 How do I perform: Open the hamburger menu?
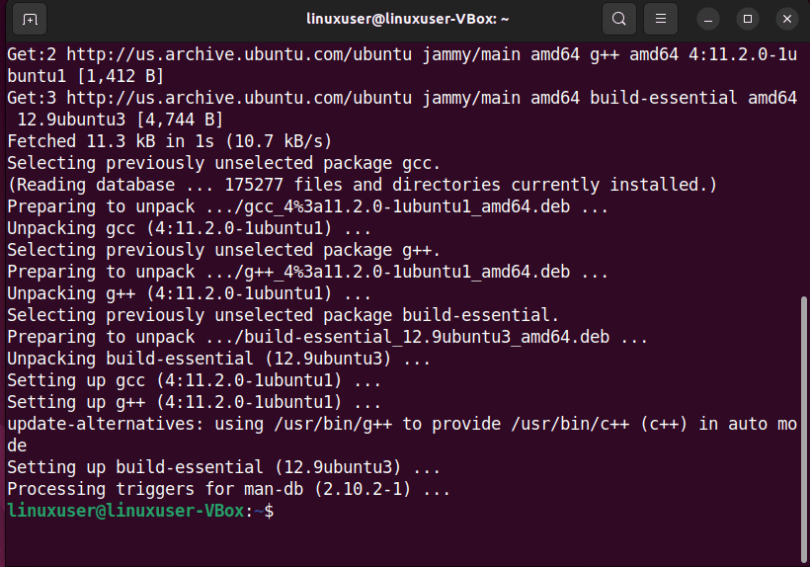pos(660,20)
